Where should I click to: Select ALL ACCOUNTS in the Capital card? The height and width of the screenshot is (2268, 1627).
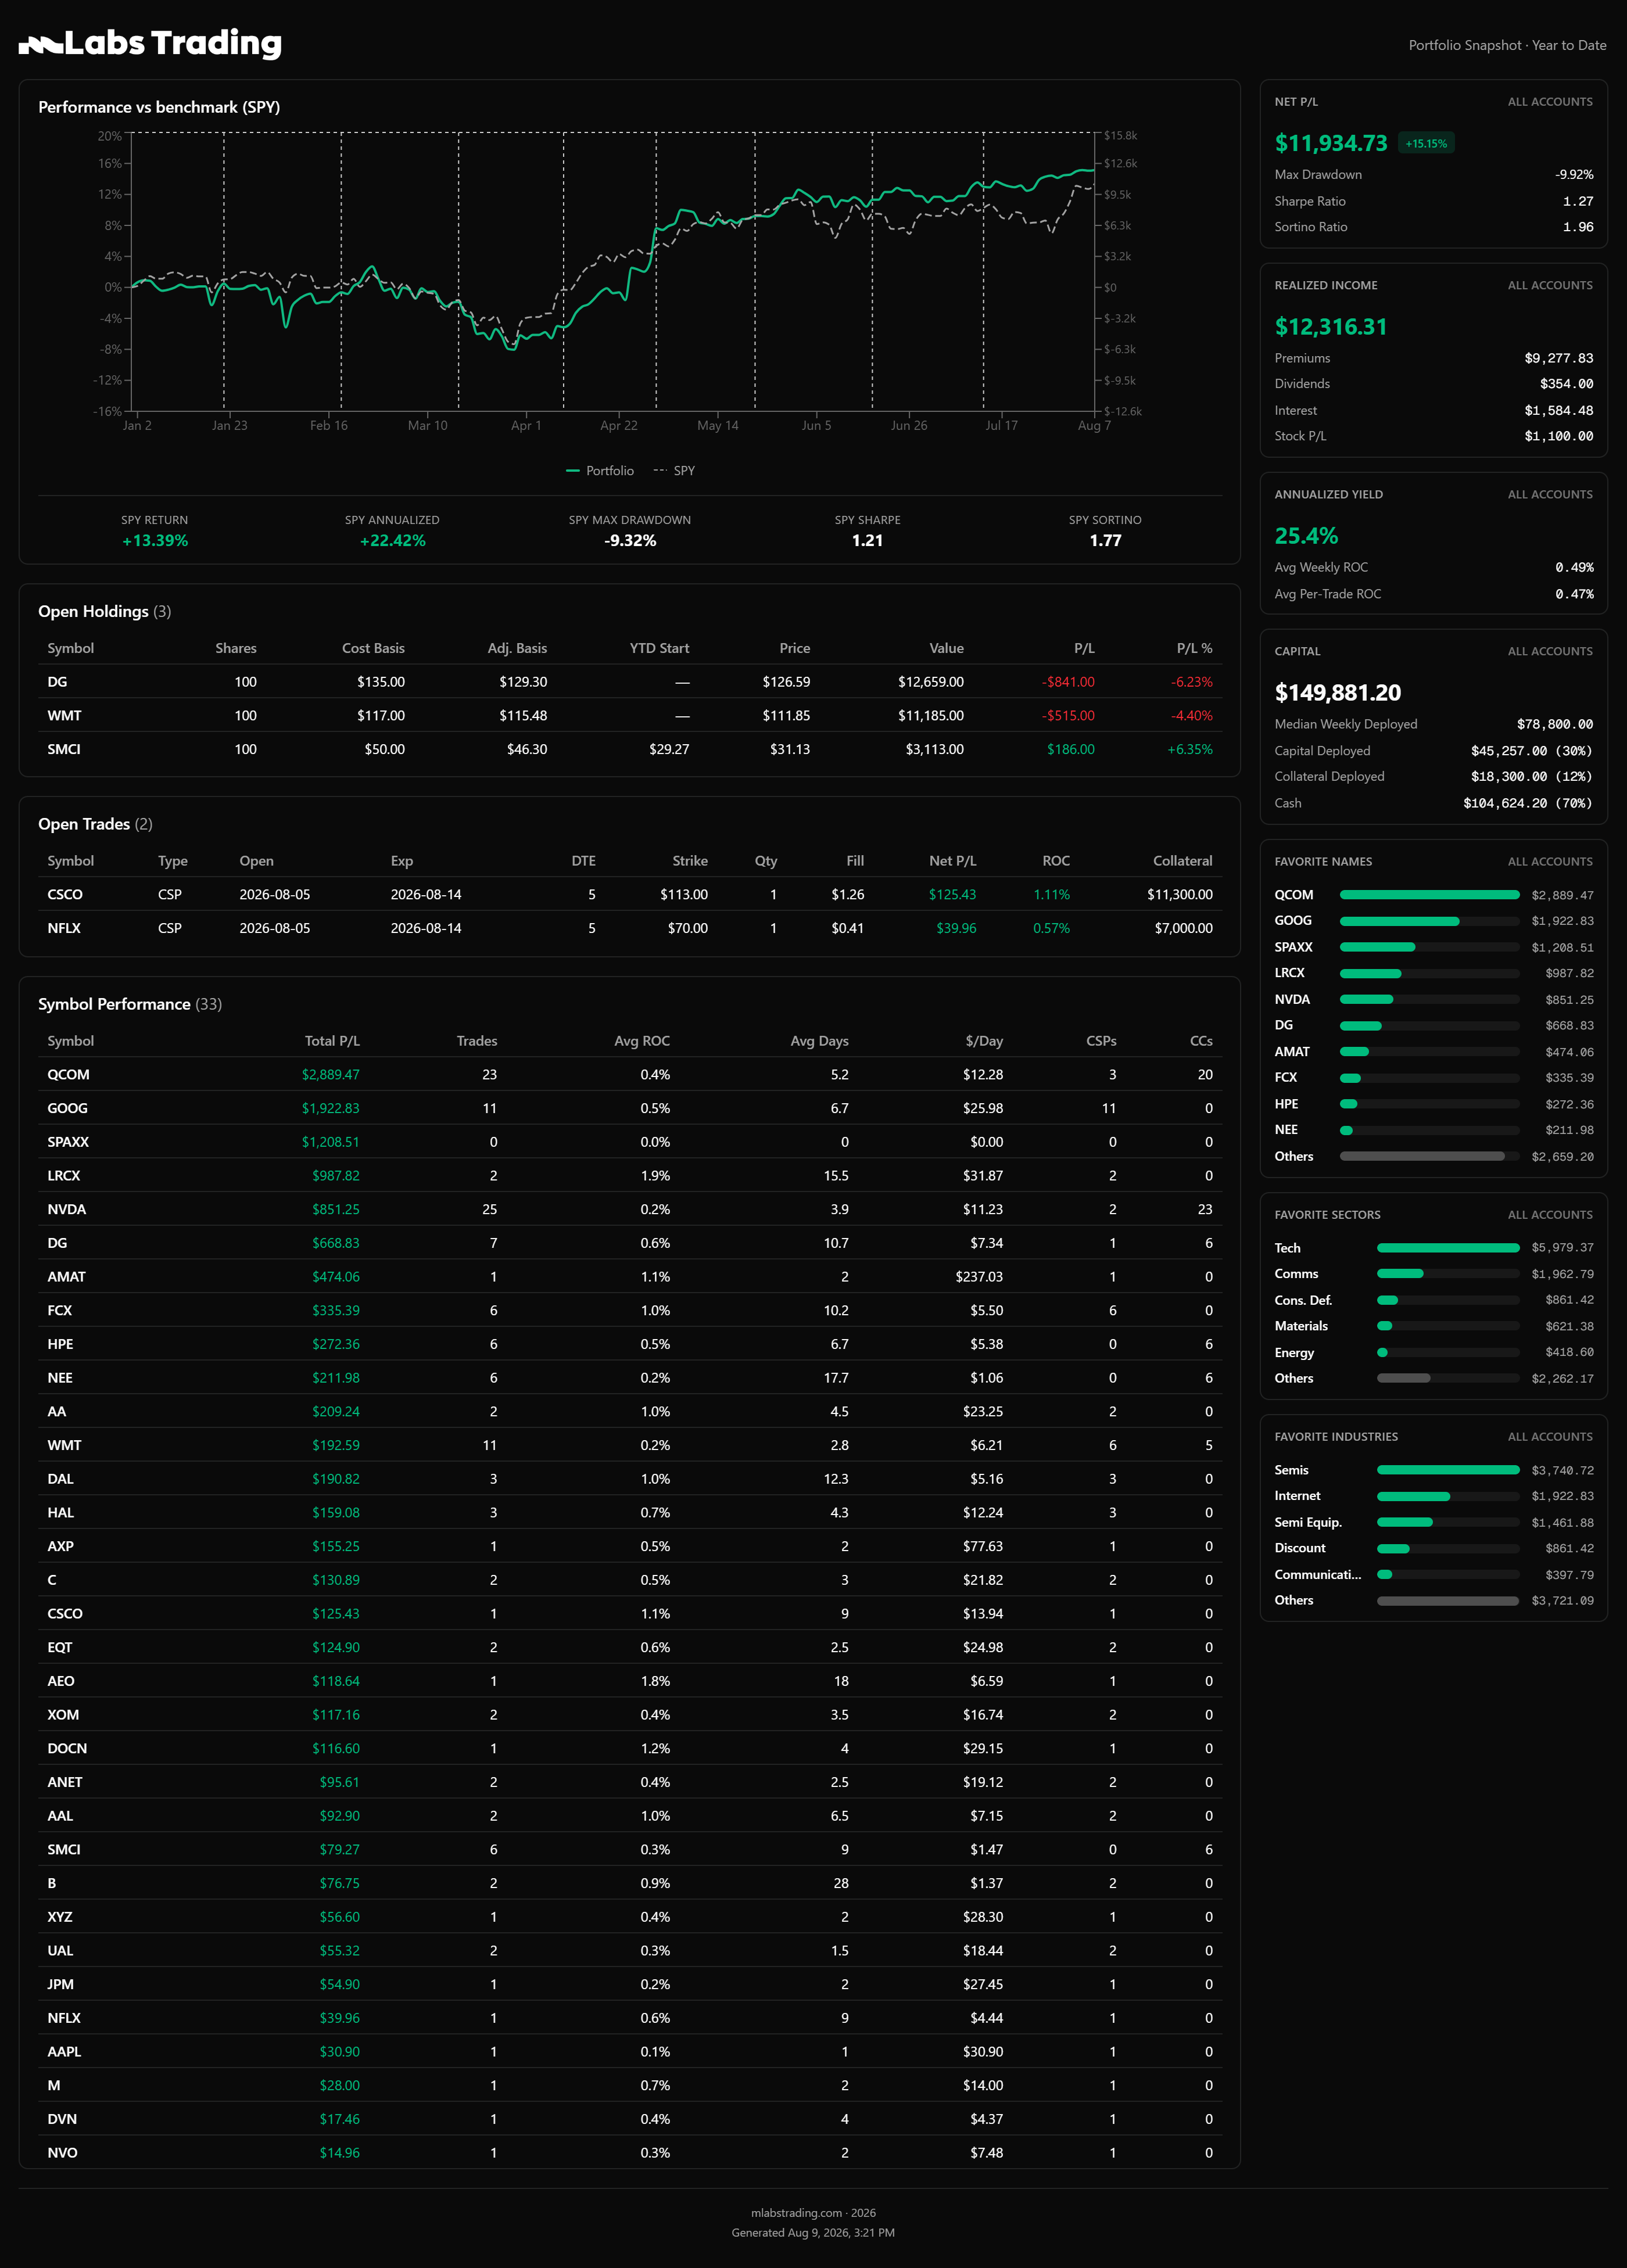click(x=1550, y=652)
